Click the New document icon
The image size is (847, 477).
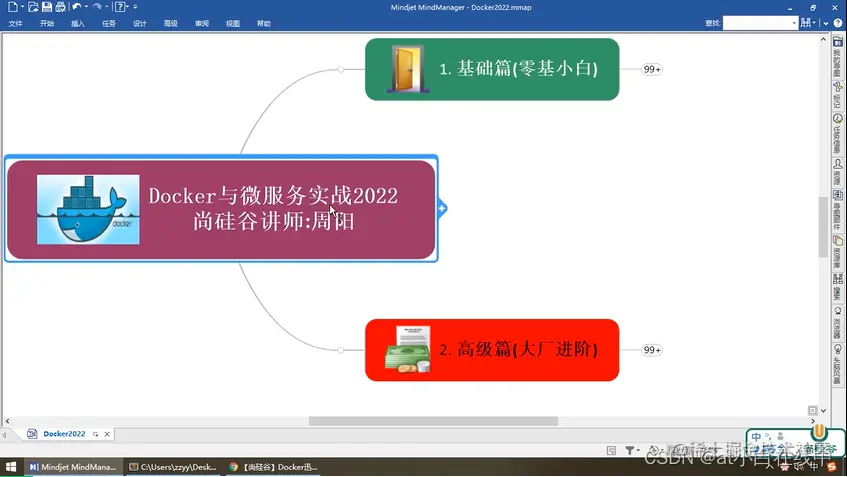tap(12, 7)
